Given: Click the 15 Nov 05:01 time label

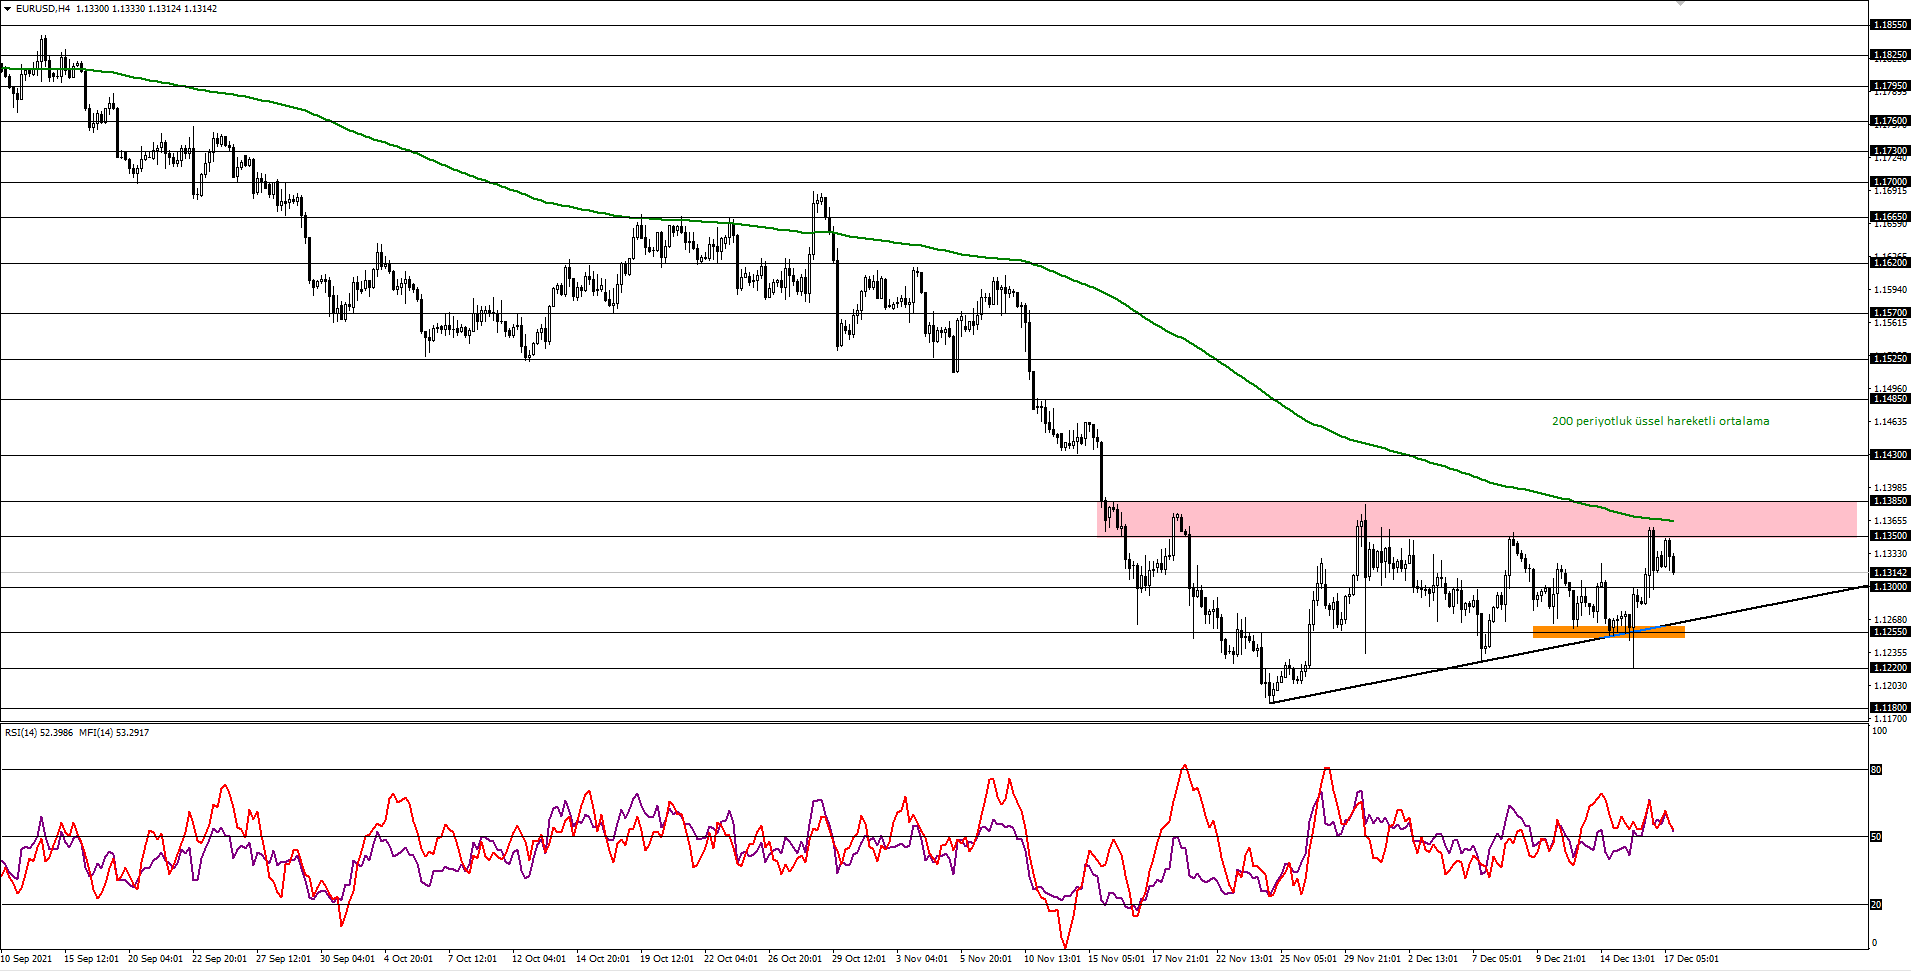Looking at the screenshot, I should tap(1116, 959).
